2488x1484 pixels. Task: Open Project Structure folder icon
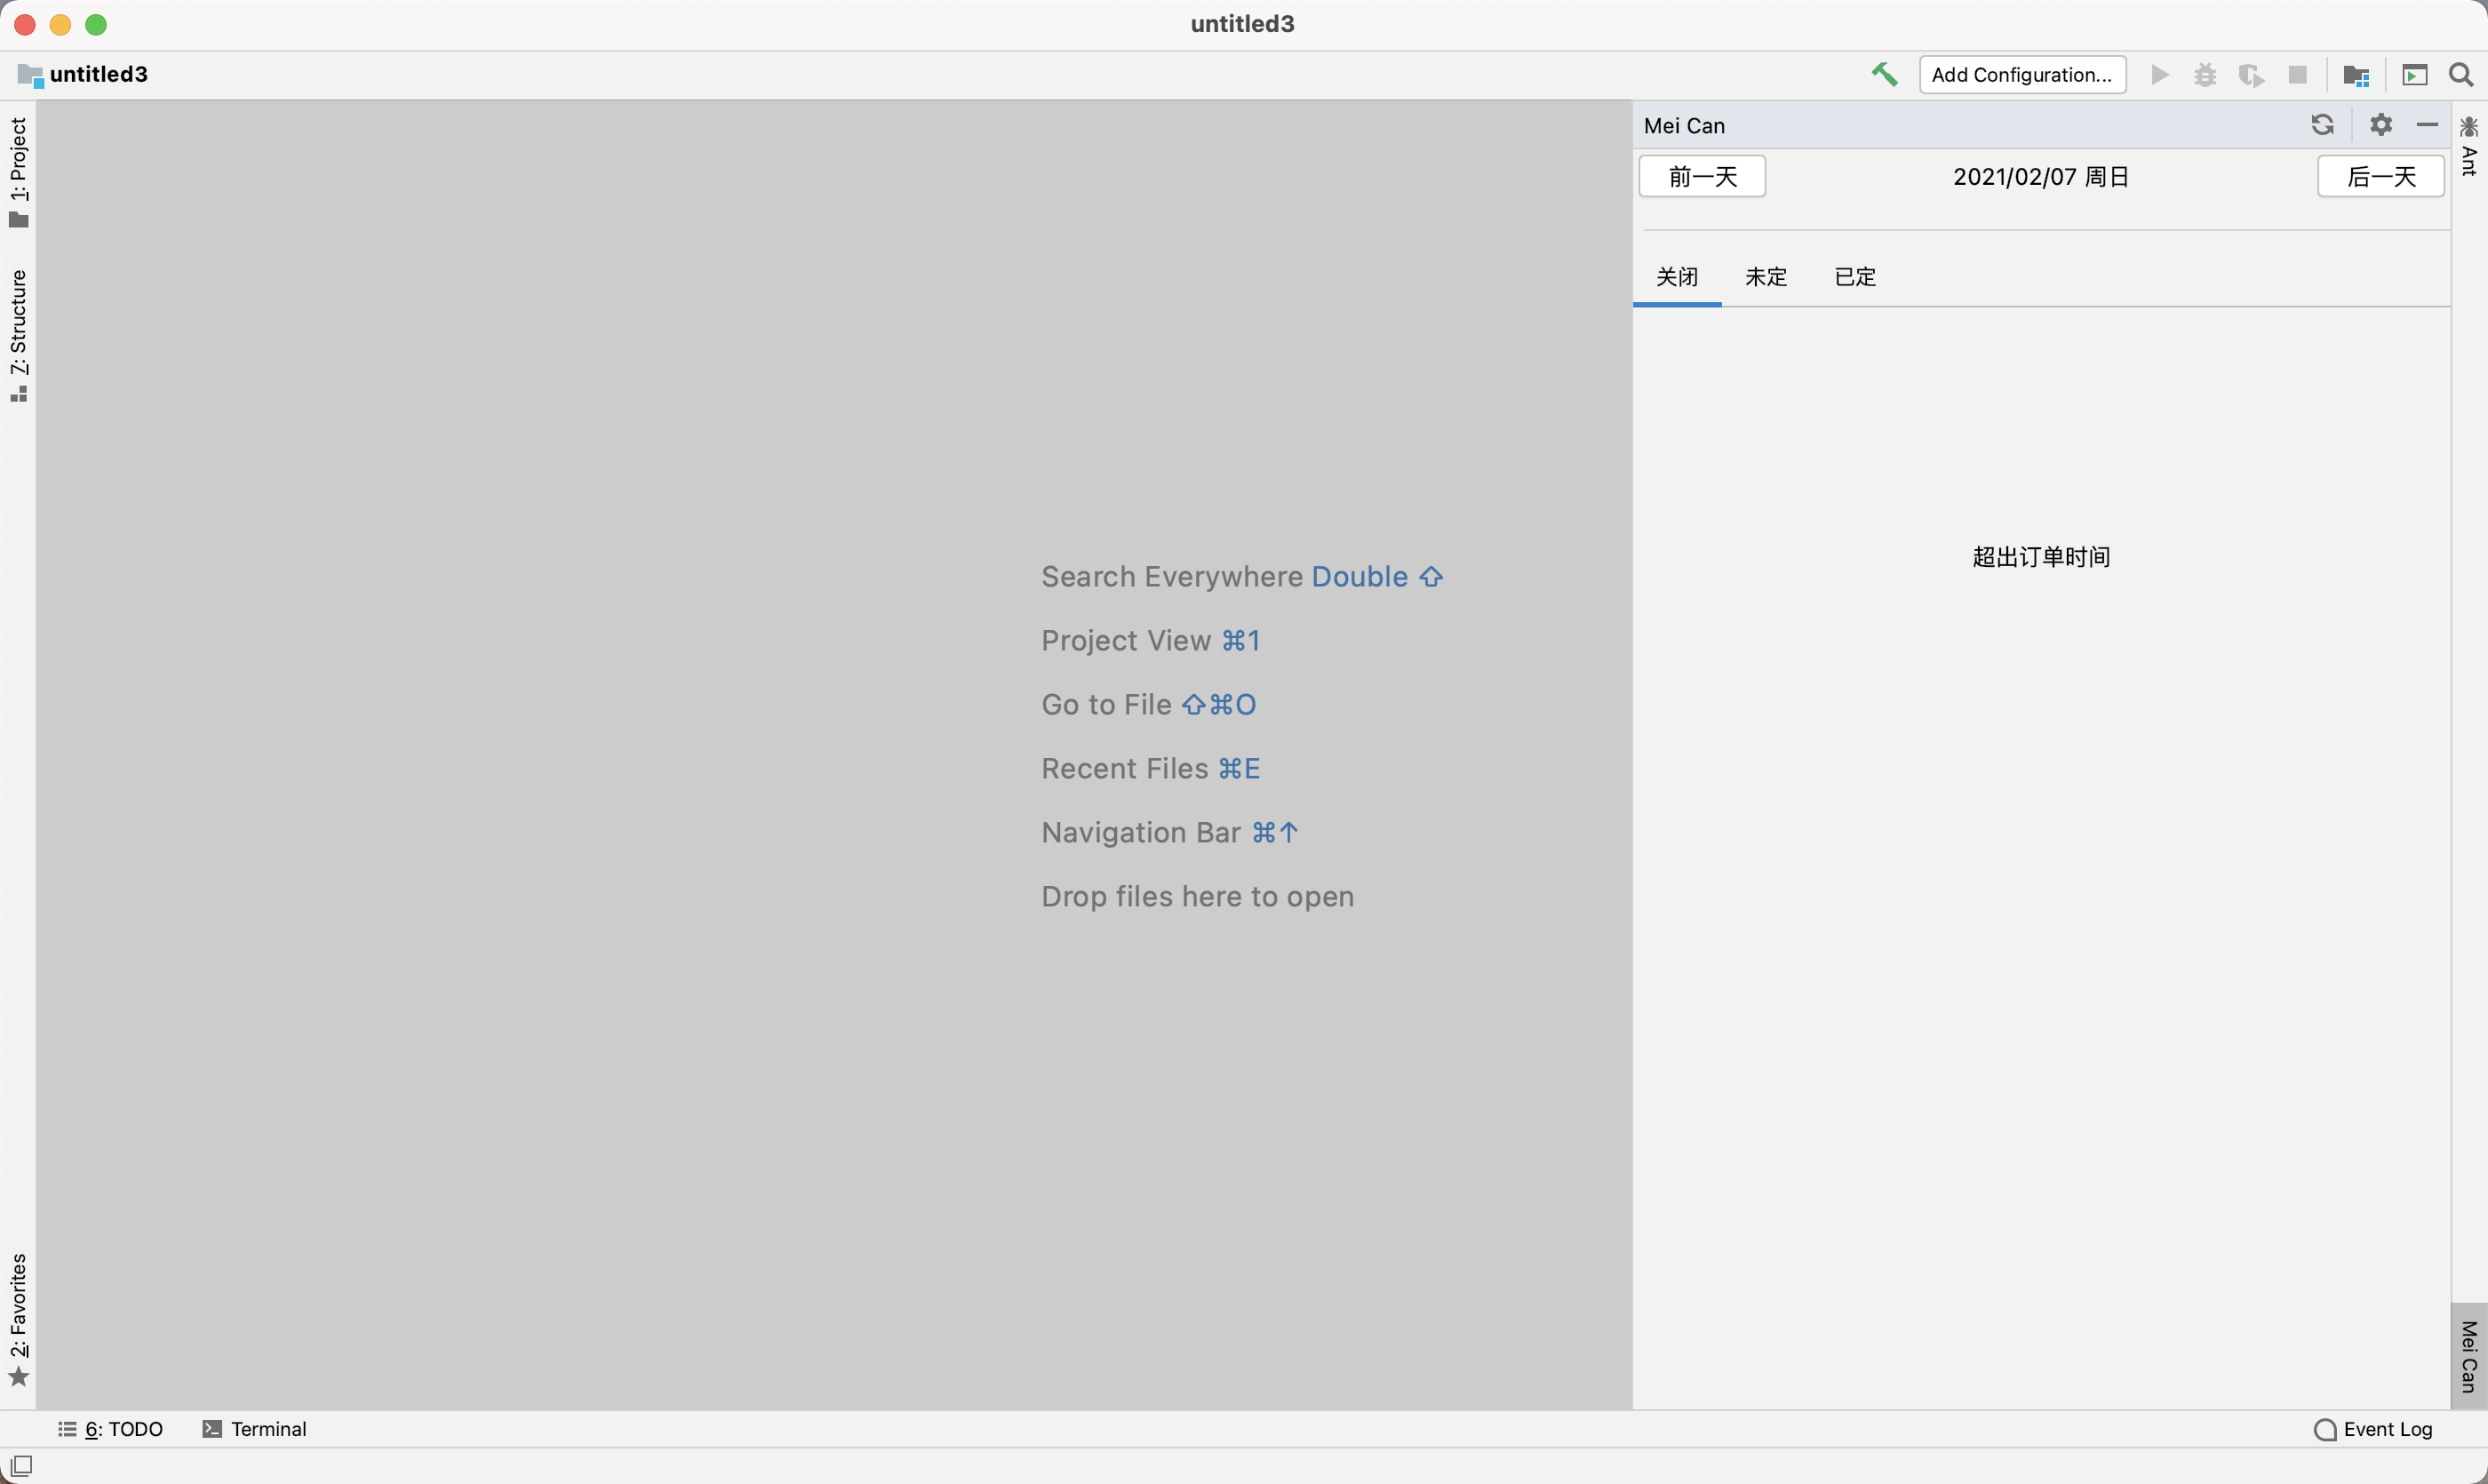coord(2356,75)
